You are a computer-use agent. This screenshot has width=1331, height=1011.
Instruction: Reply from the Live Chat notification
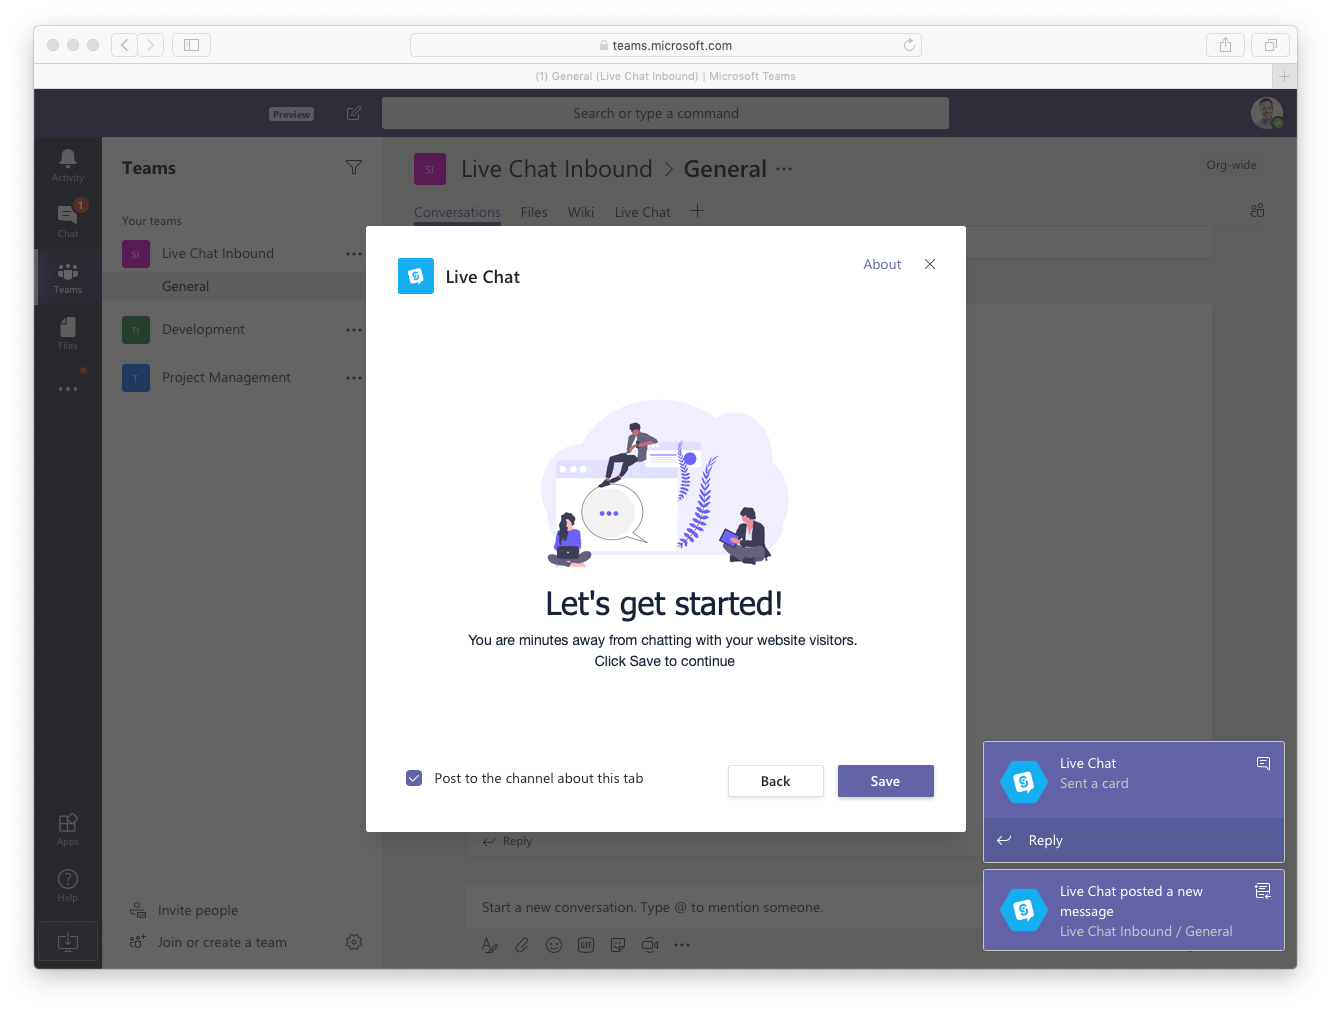1134,840
